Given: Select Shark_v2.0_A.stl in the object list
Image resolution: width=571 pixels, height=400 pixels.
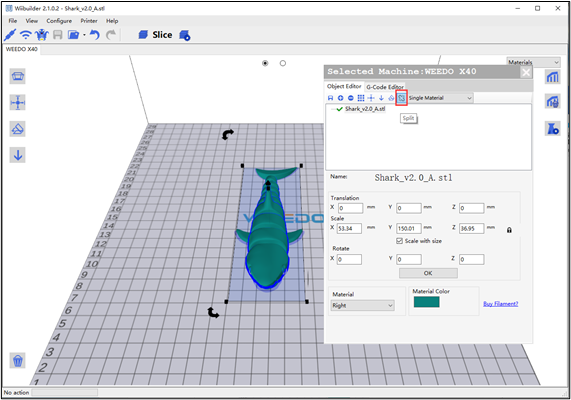Looking at the screenshot, I should [x=365, y=109].
